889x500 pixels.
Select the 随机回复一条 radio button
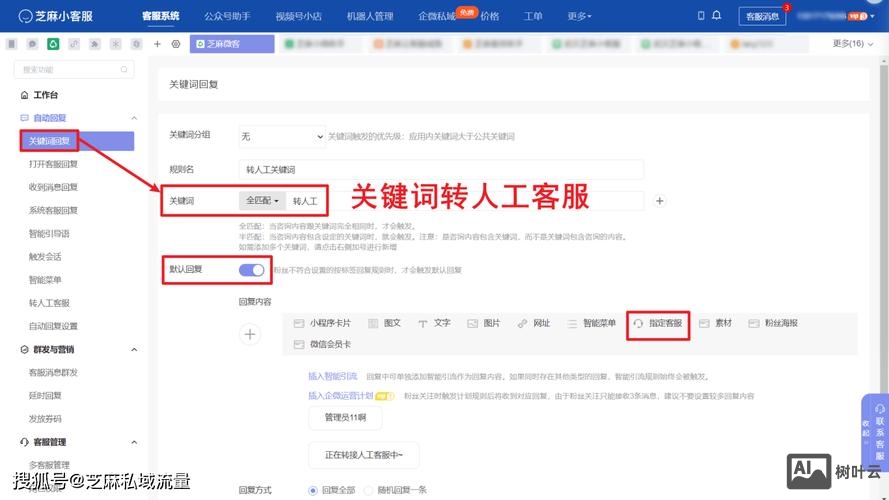(369, 490)
